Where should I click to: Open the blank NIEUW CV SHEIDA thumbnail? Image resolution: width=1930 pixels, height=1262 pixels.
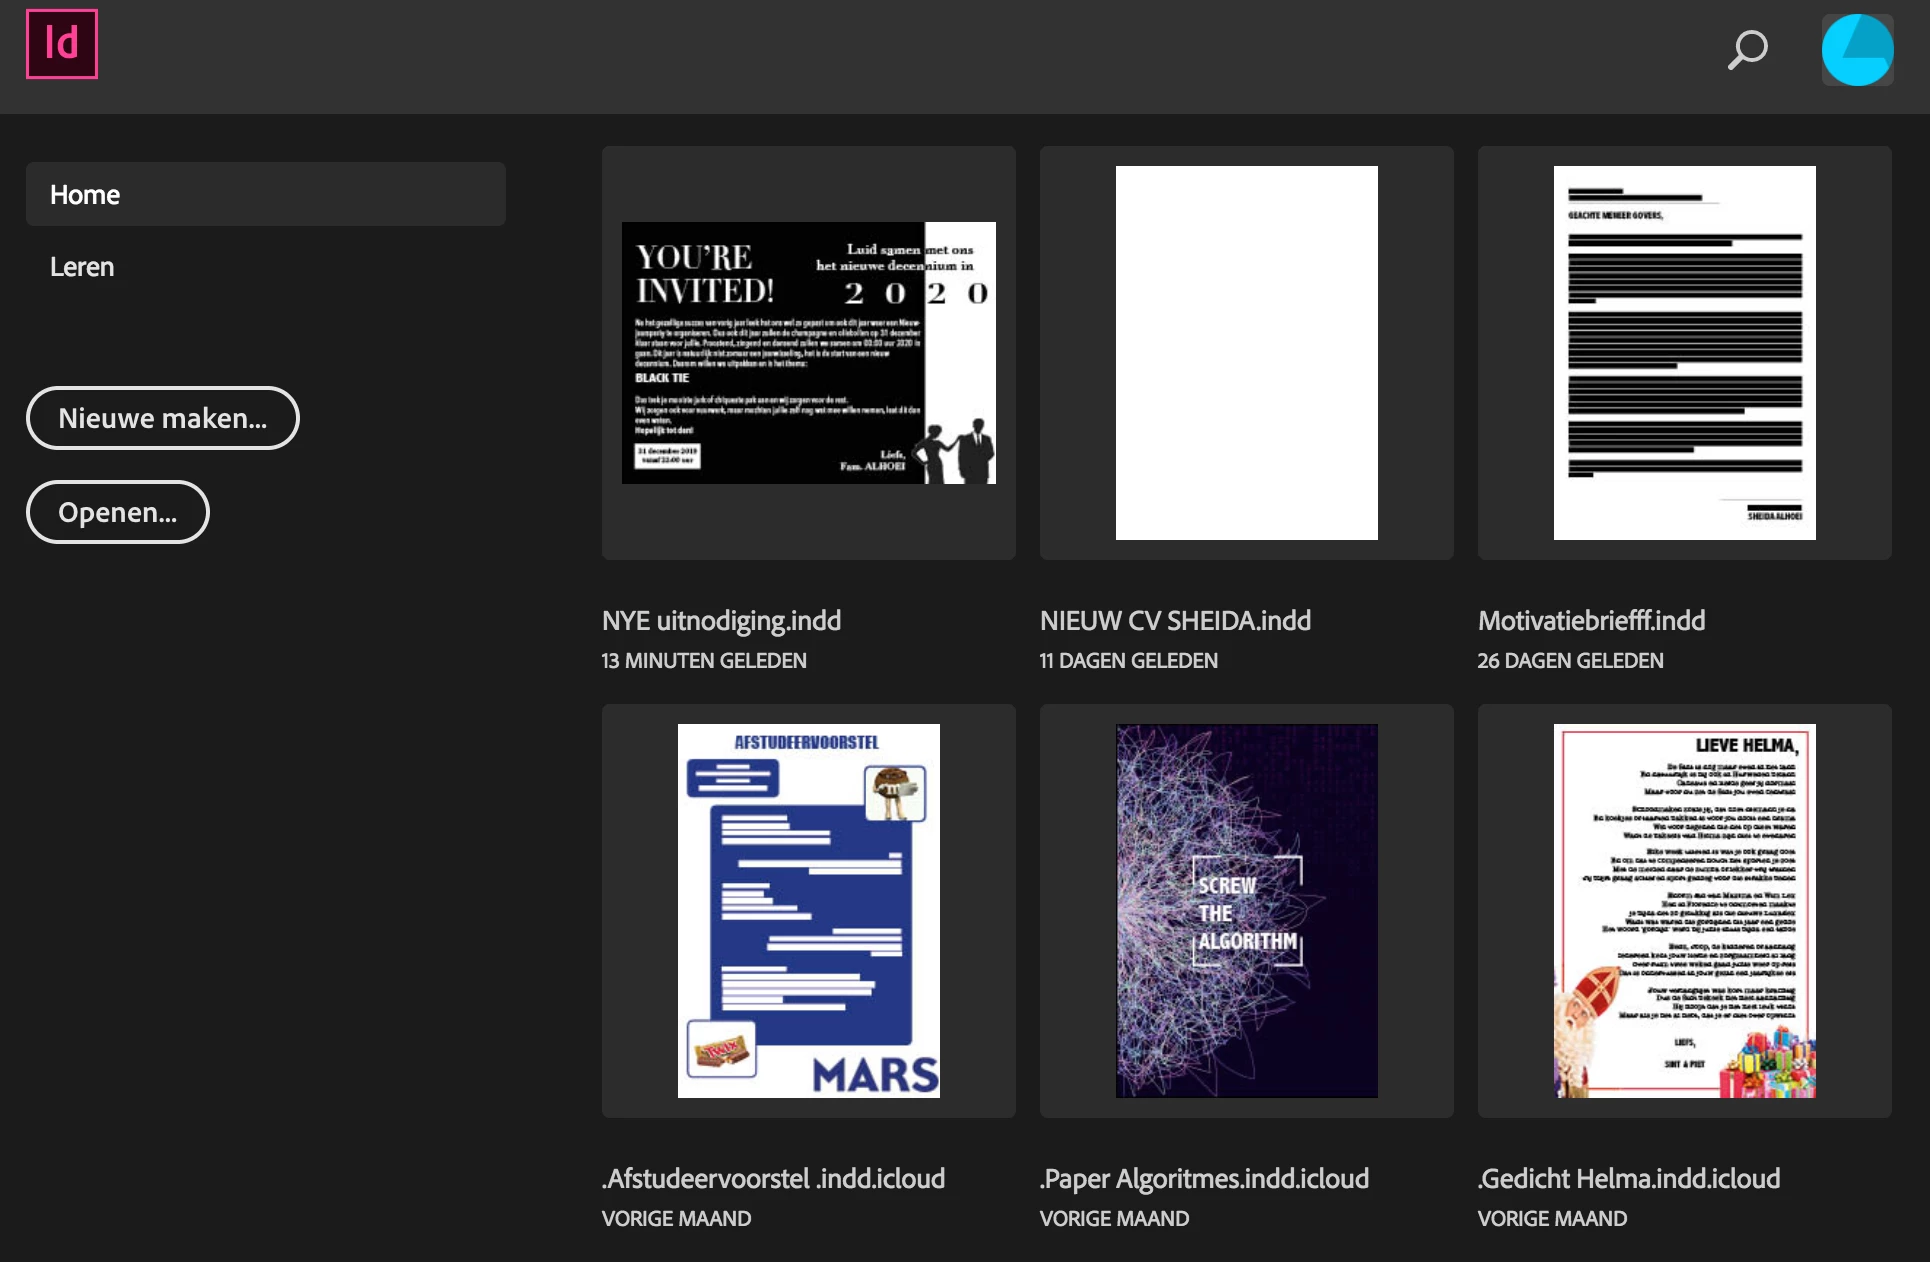[x=1246, y=353]
